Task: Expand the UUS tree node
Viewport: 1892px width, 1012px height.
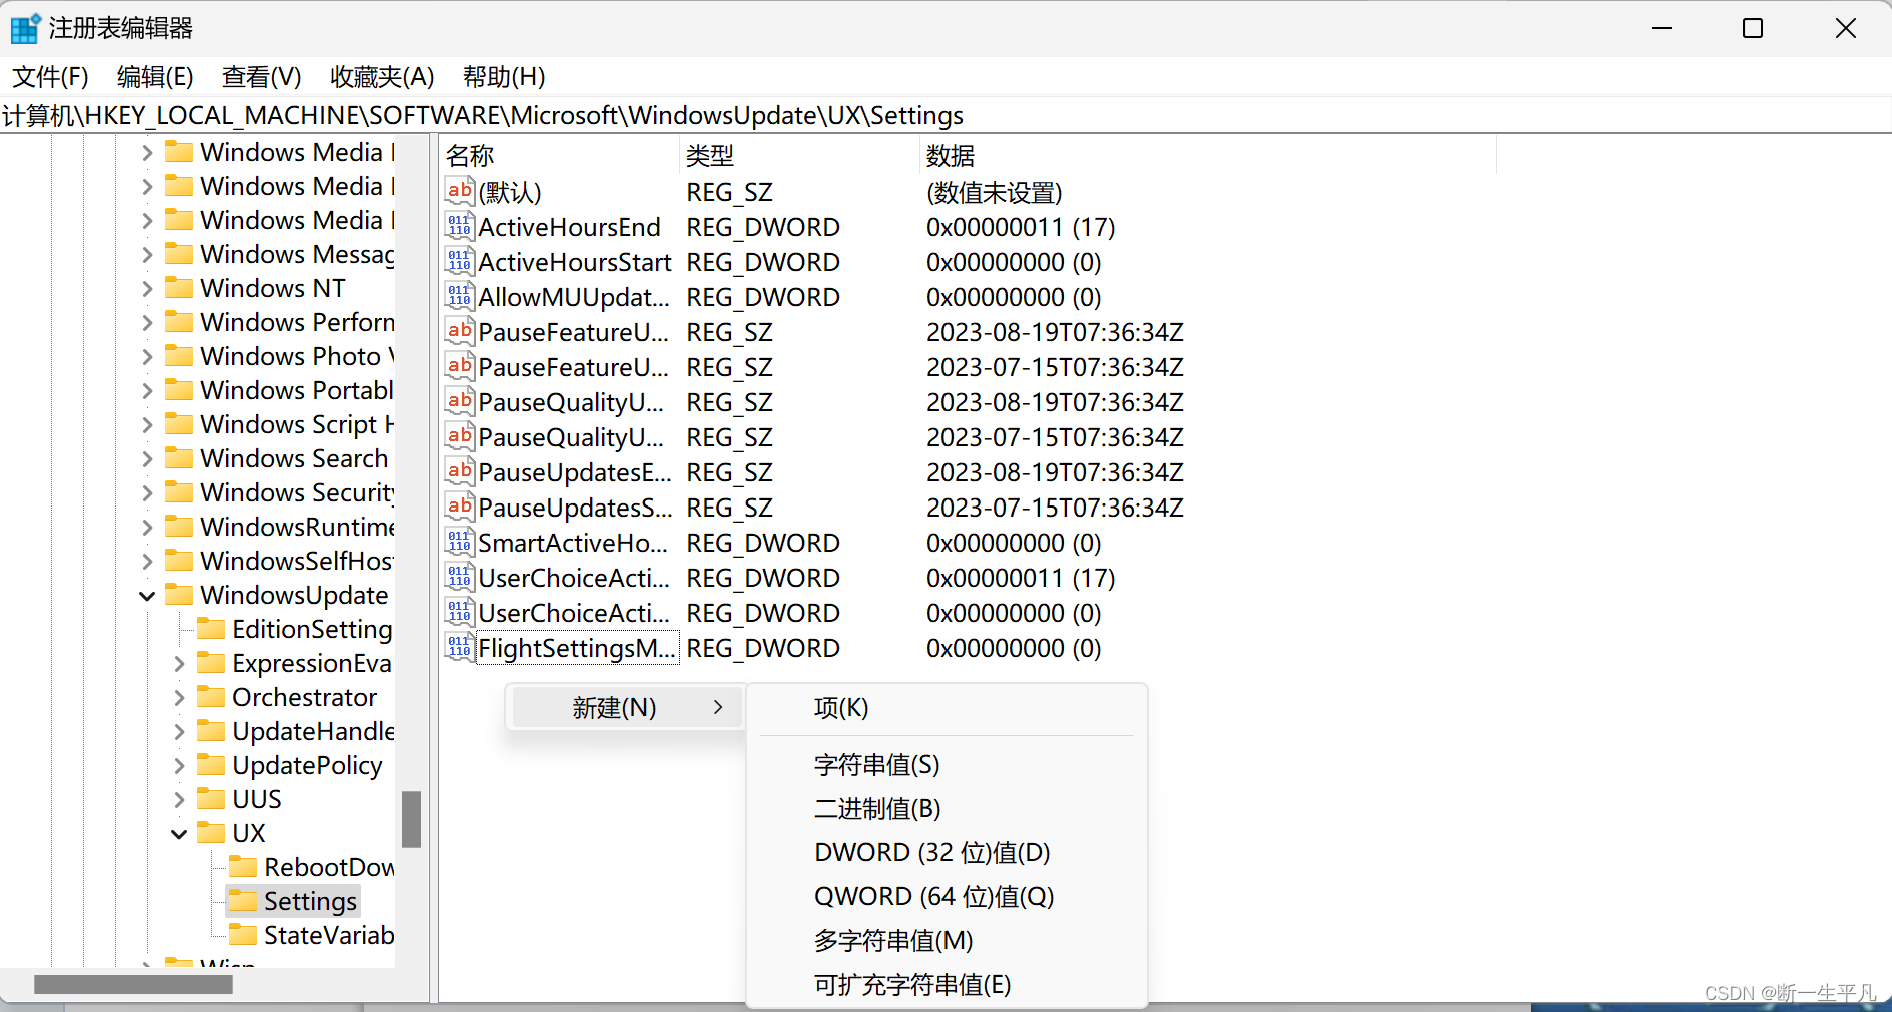Action: [179, 799]
